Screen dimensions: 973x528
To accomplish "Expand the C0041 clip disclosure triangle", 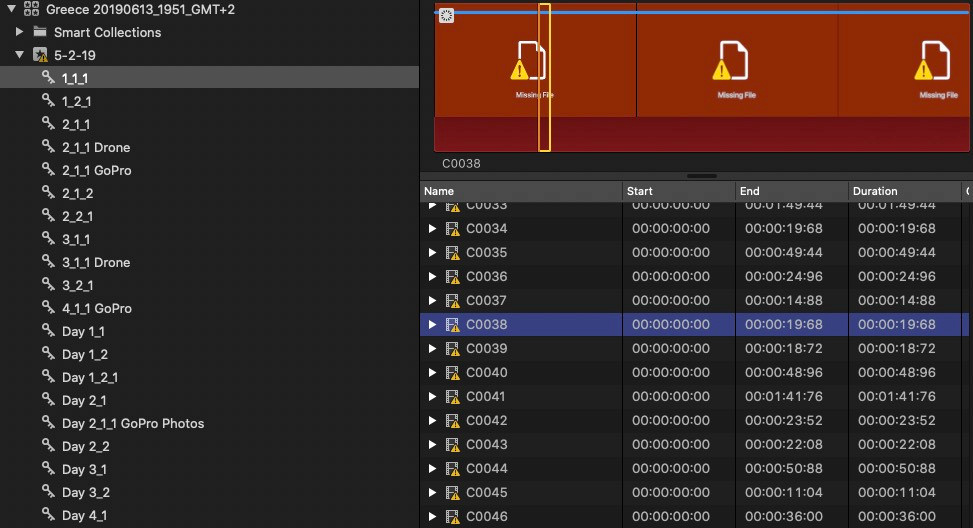I will coord(433,396).
